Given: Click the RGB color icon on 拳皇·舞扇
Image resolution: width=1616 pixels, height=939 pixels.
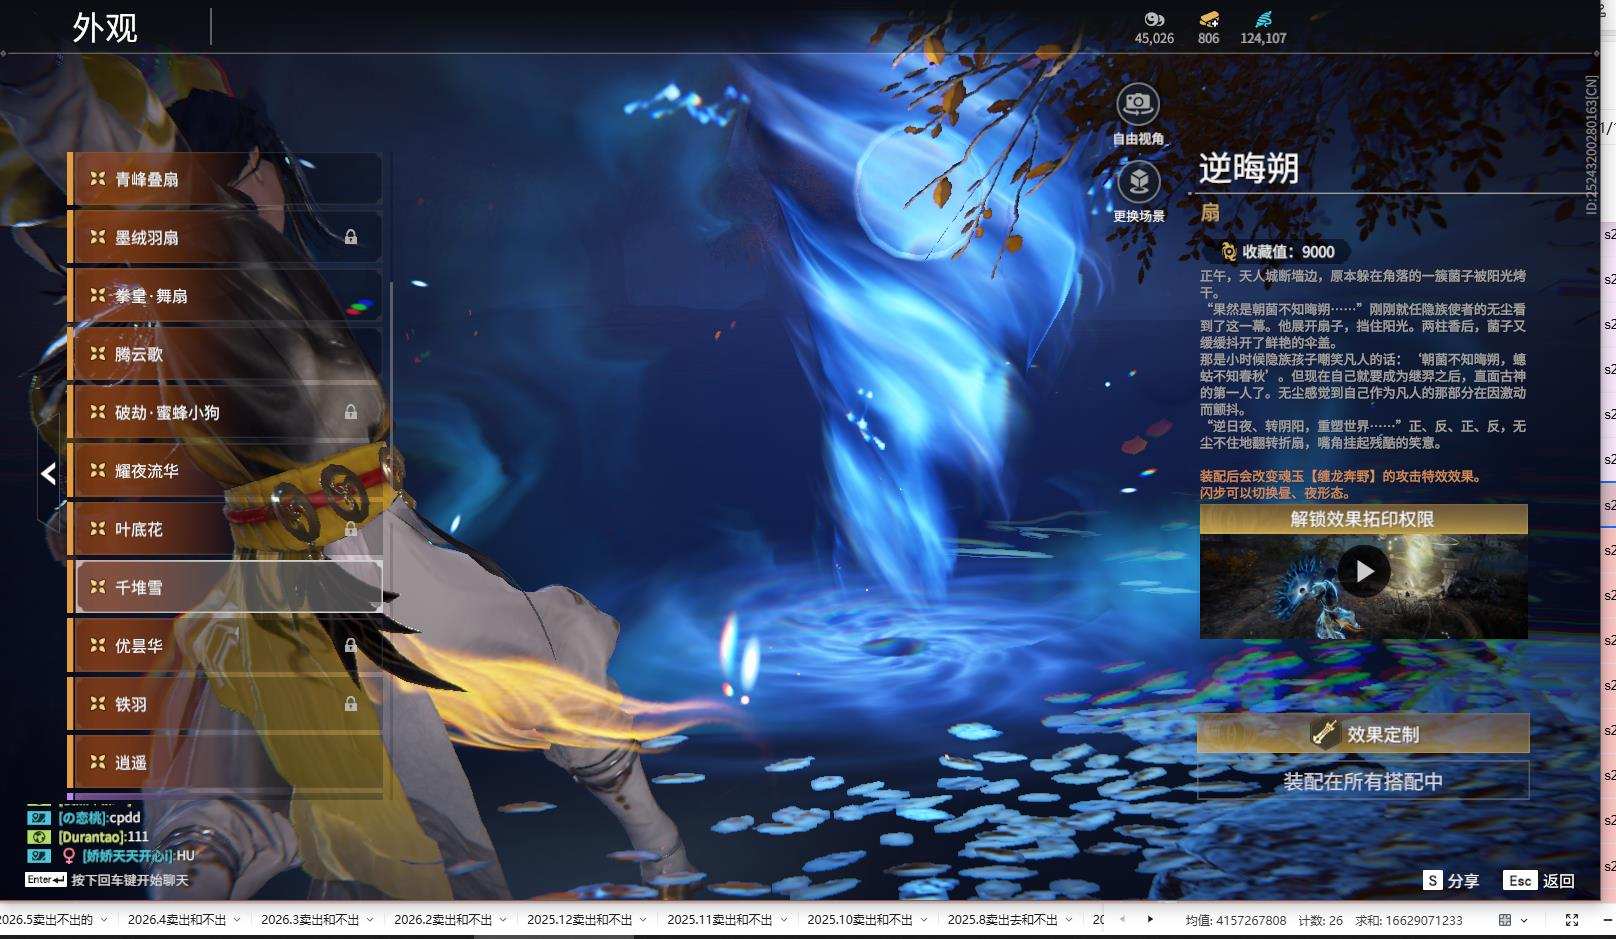Looking at the screenshot, I should tap(360, 305).
